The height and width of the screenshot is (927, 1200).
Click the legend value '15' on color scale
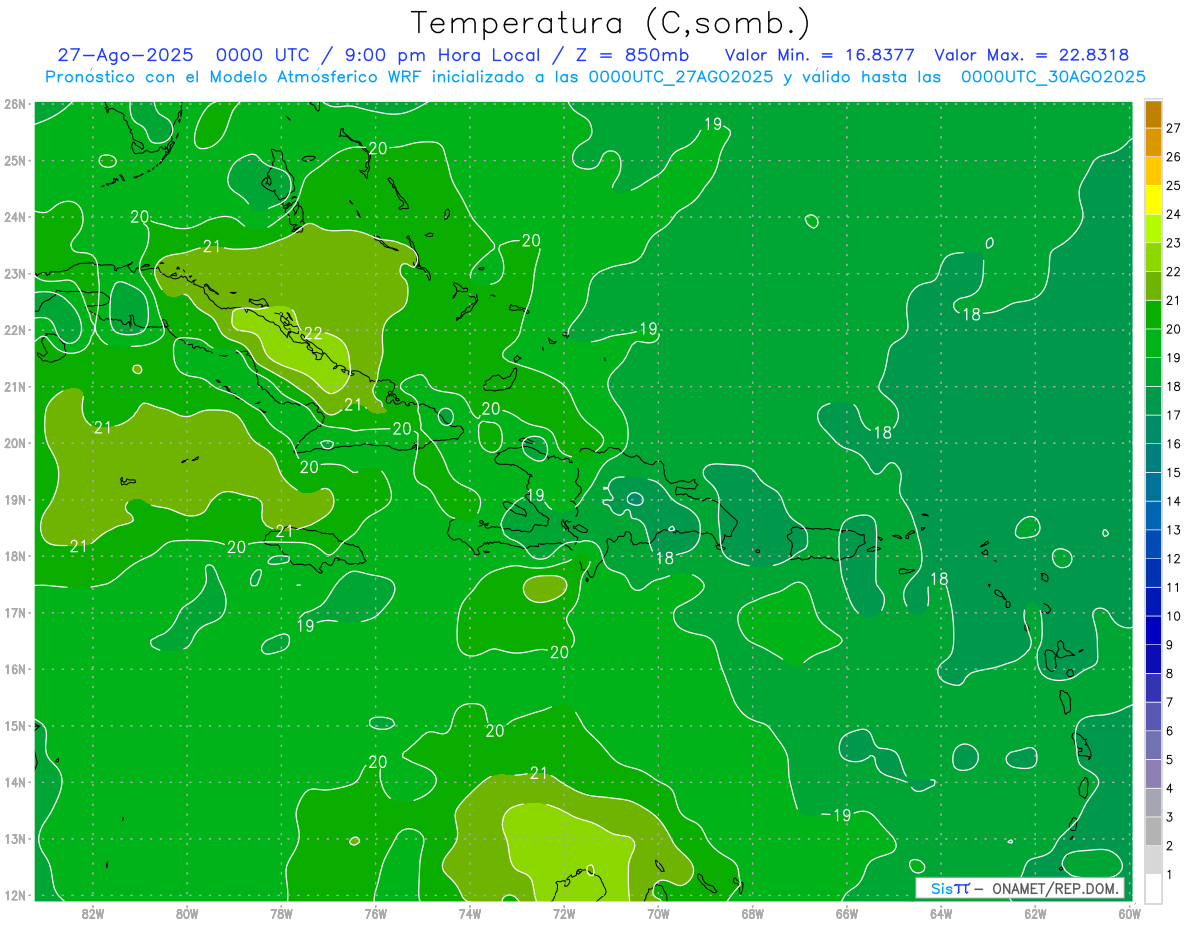1173,472
